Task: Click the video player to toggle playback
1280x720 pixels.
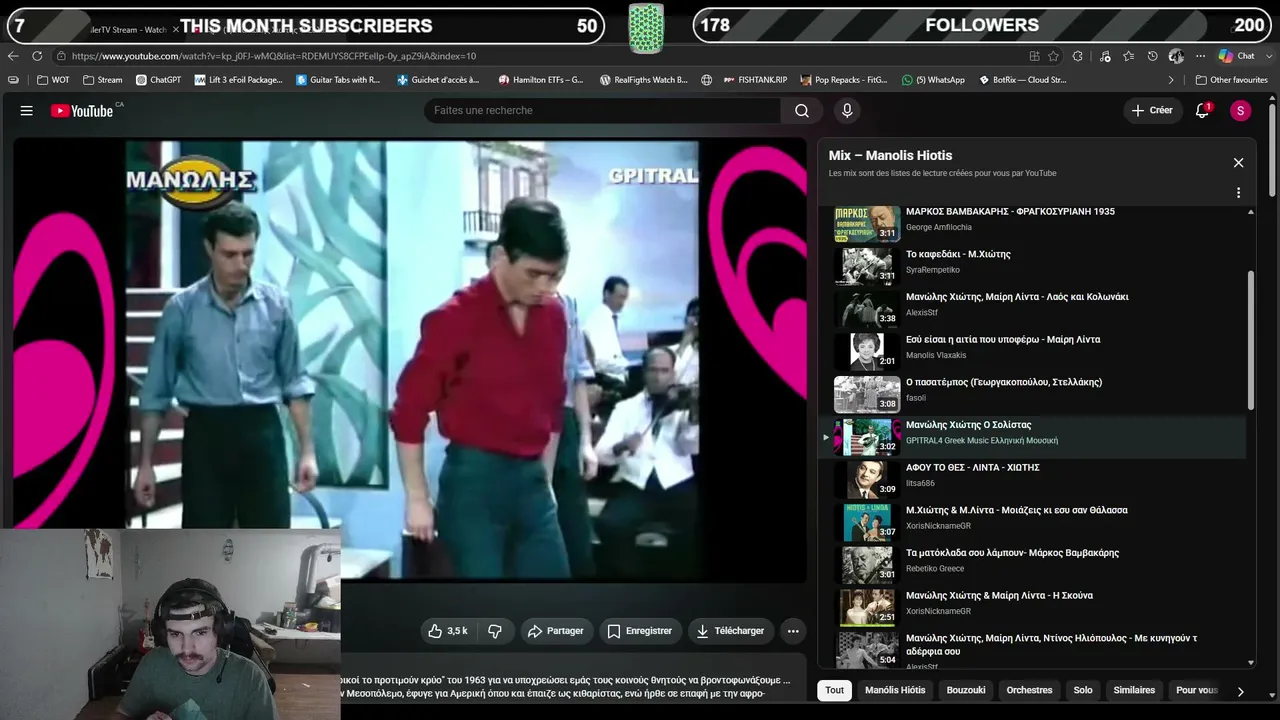Action: [410, 360]
